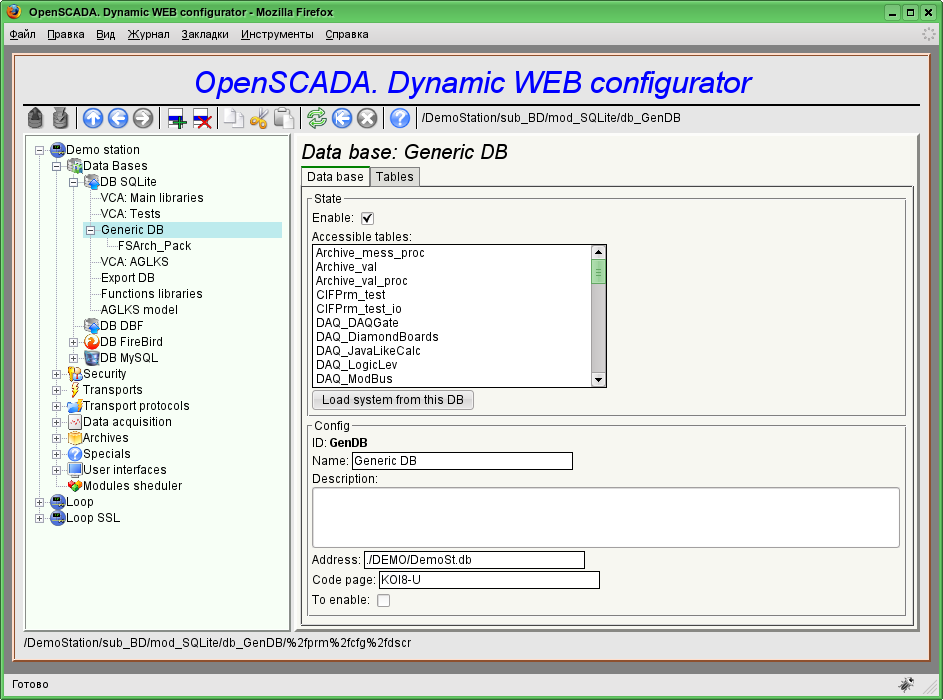Open the Правка menu
Viewport: 943px width, 700px height.
[x=66, y=34]
